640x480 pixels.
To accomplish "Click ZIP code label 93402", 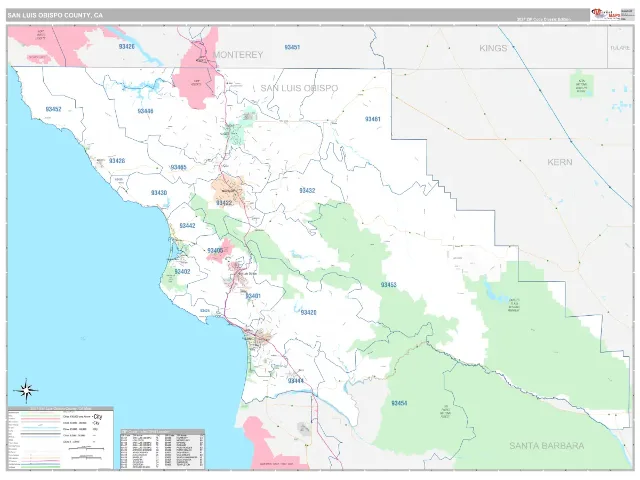I will (x=182, y=271).
